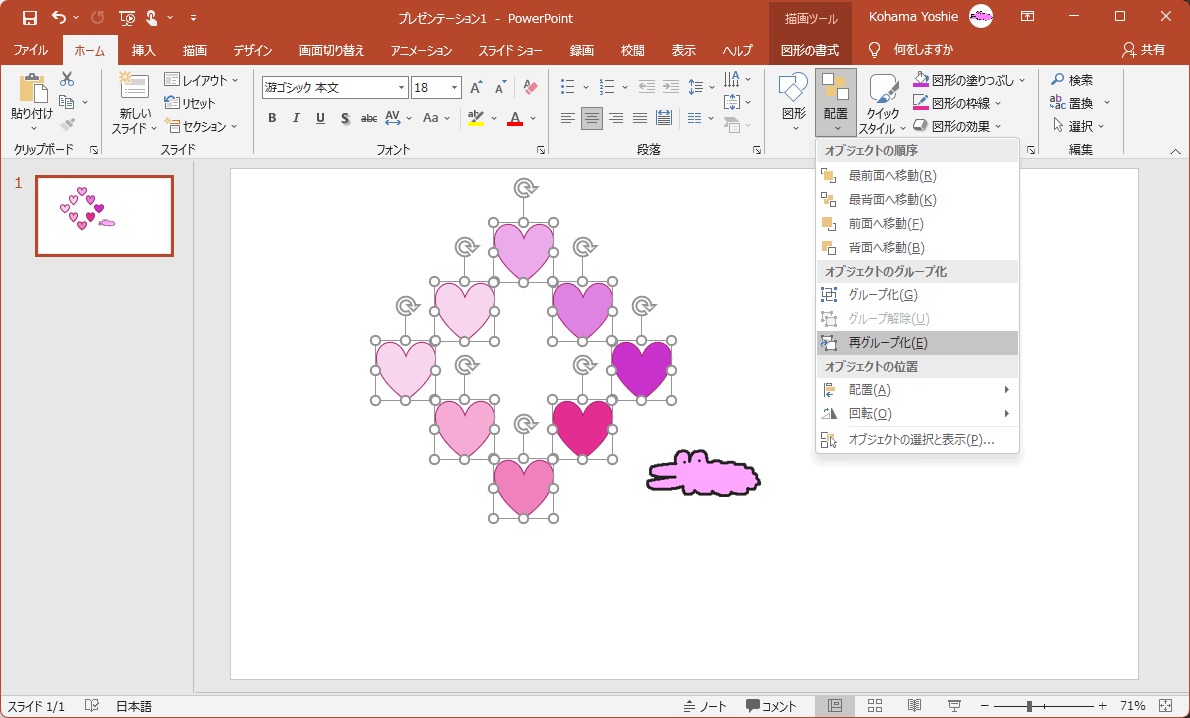The height and width of the screenshot is (718, 1190).
Task: Click the 検索 button
Action: (x=1072, y=80)
